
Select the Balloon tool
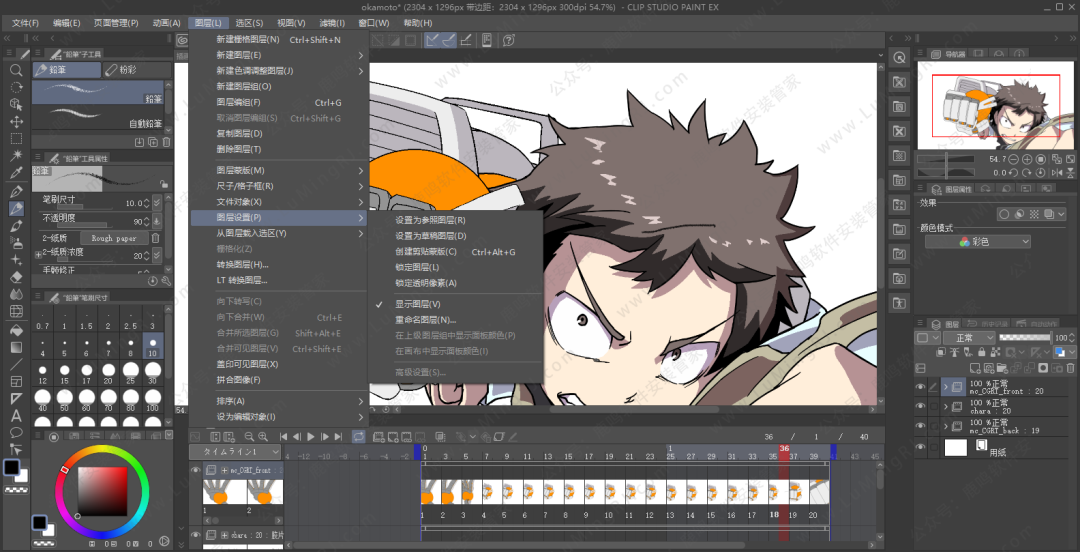[17, 433]
